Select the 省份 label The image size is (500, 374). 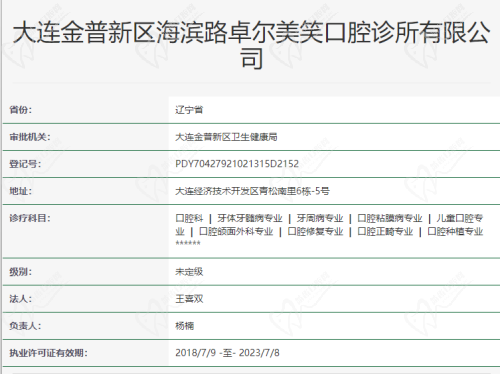tap(20, 110)
